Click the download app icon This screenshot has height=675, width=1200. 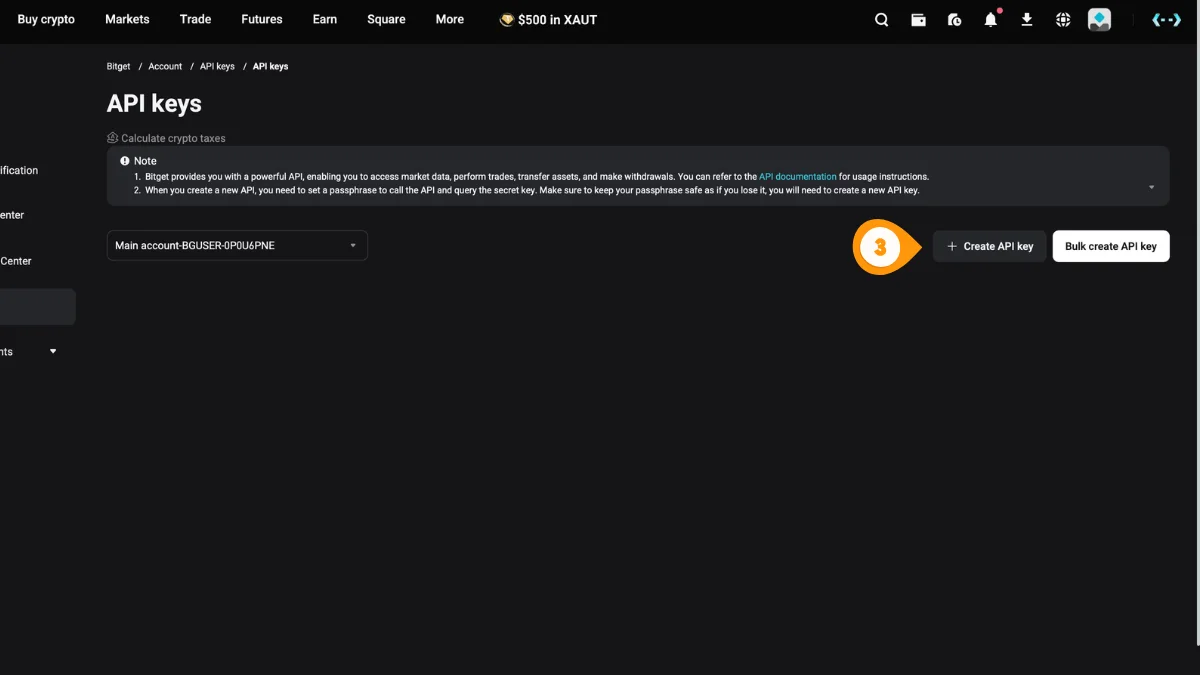[x=1027, y=20]
